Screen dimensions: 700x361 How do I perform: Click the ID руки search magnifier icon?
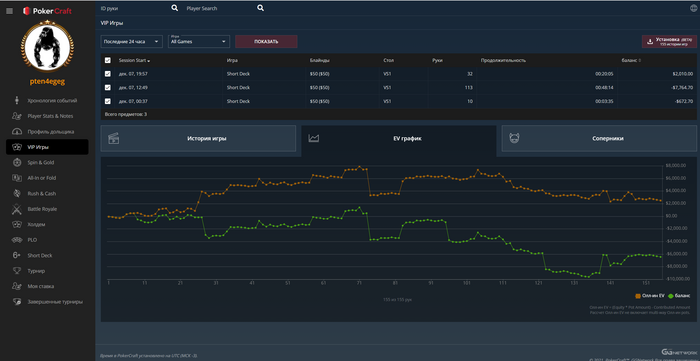[175, 8]
